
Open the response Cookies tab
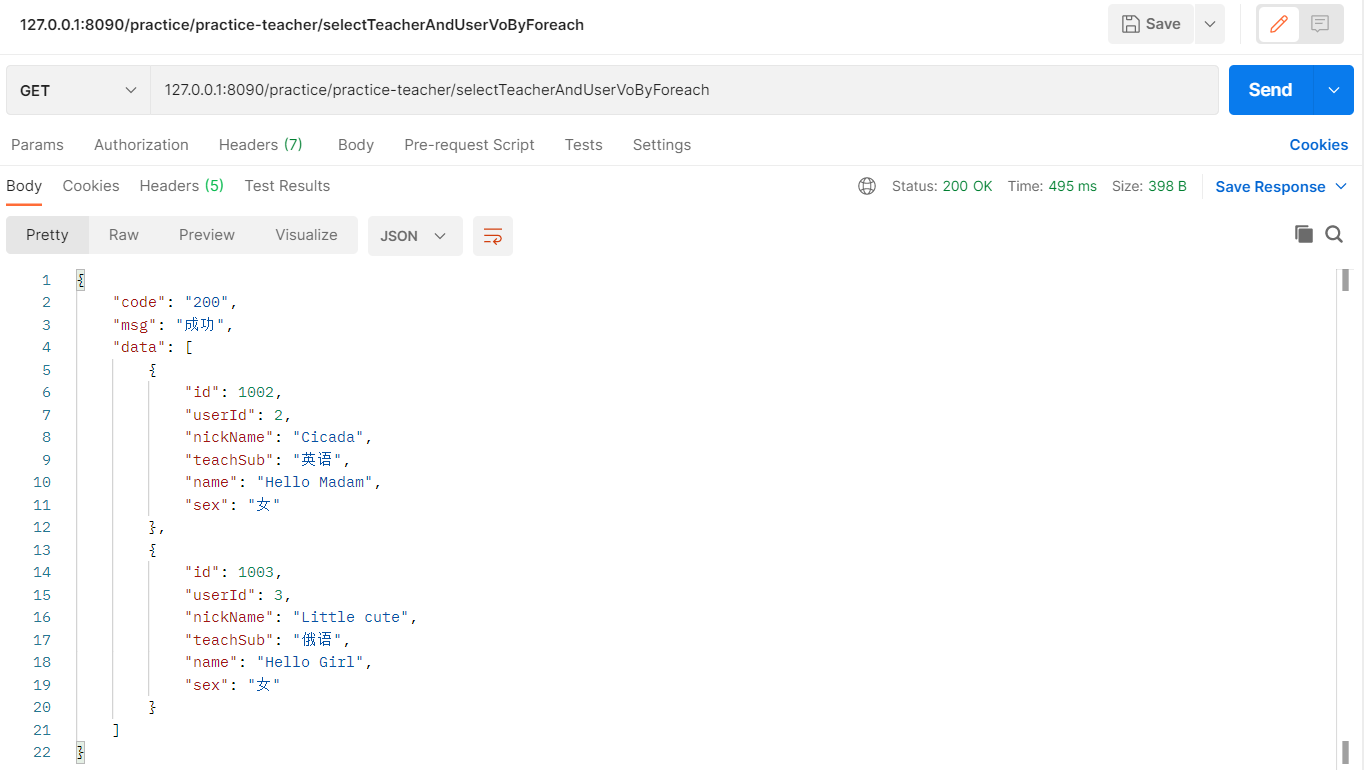pyautogui.click(x=91, y=186)
